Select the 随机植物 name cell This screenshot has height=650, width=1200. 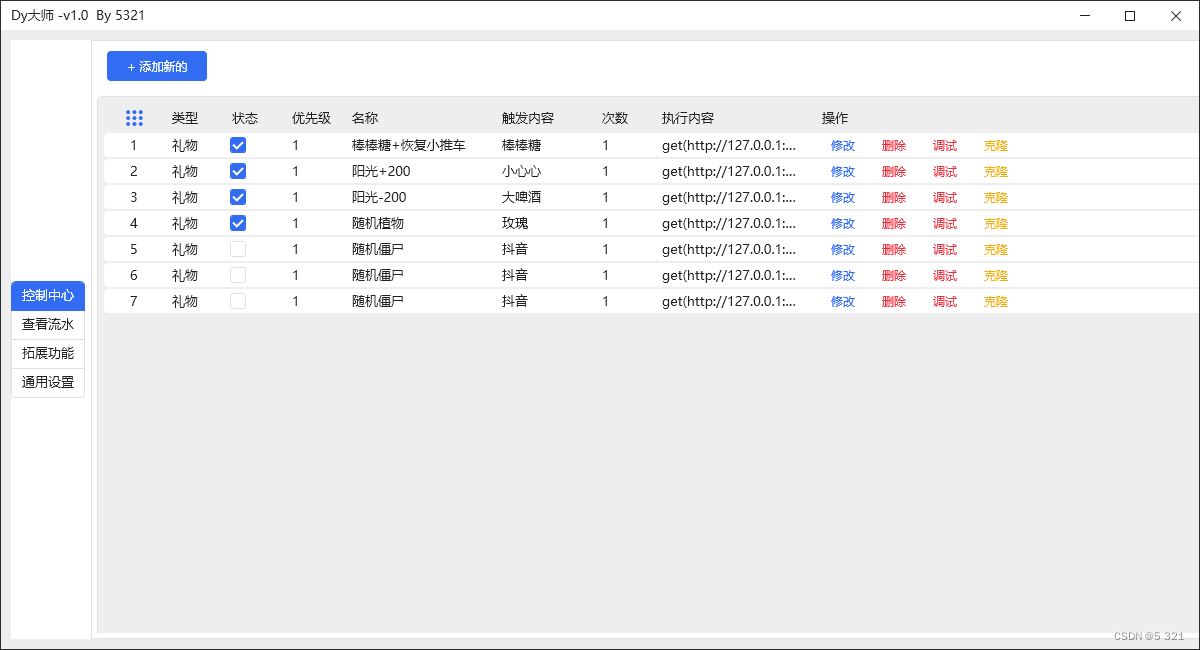378,223
